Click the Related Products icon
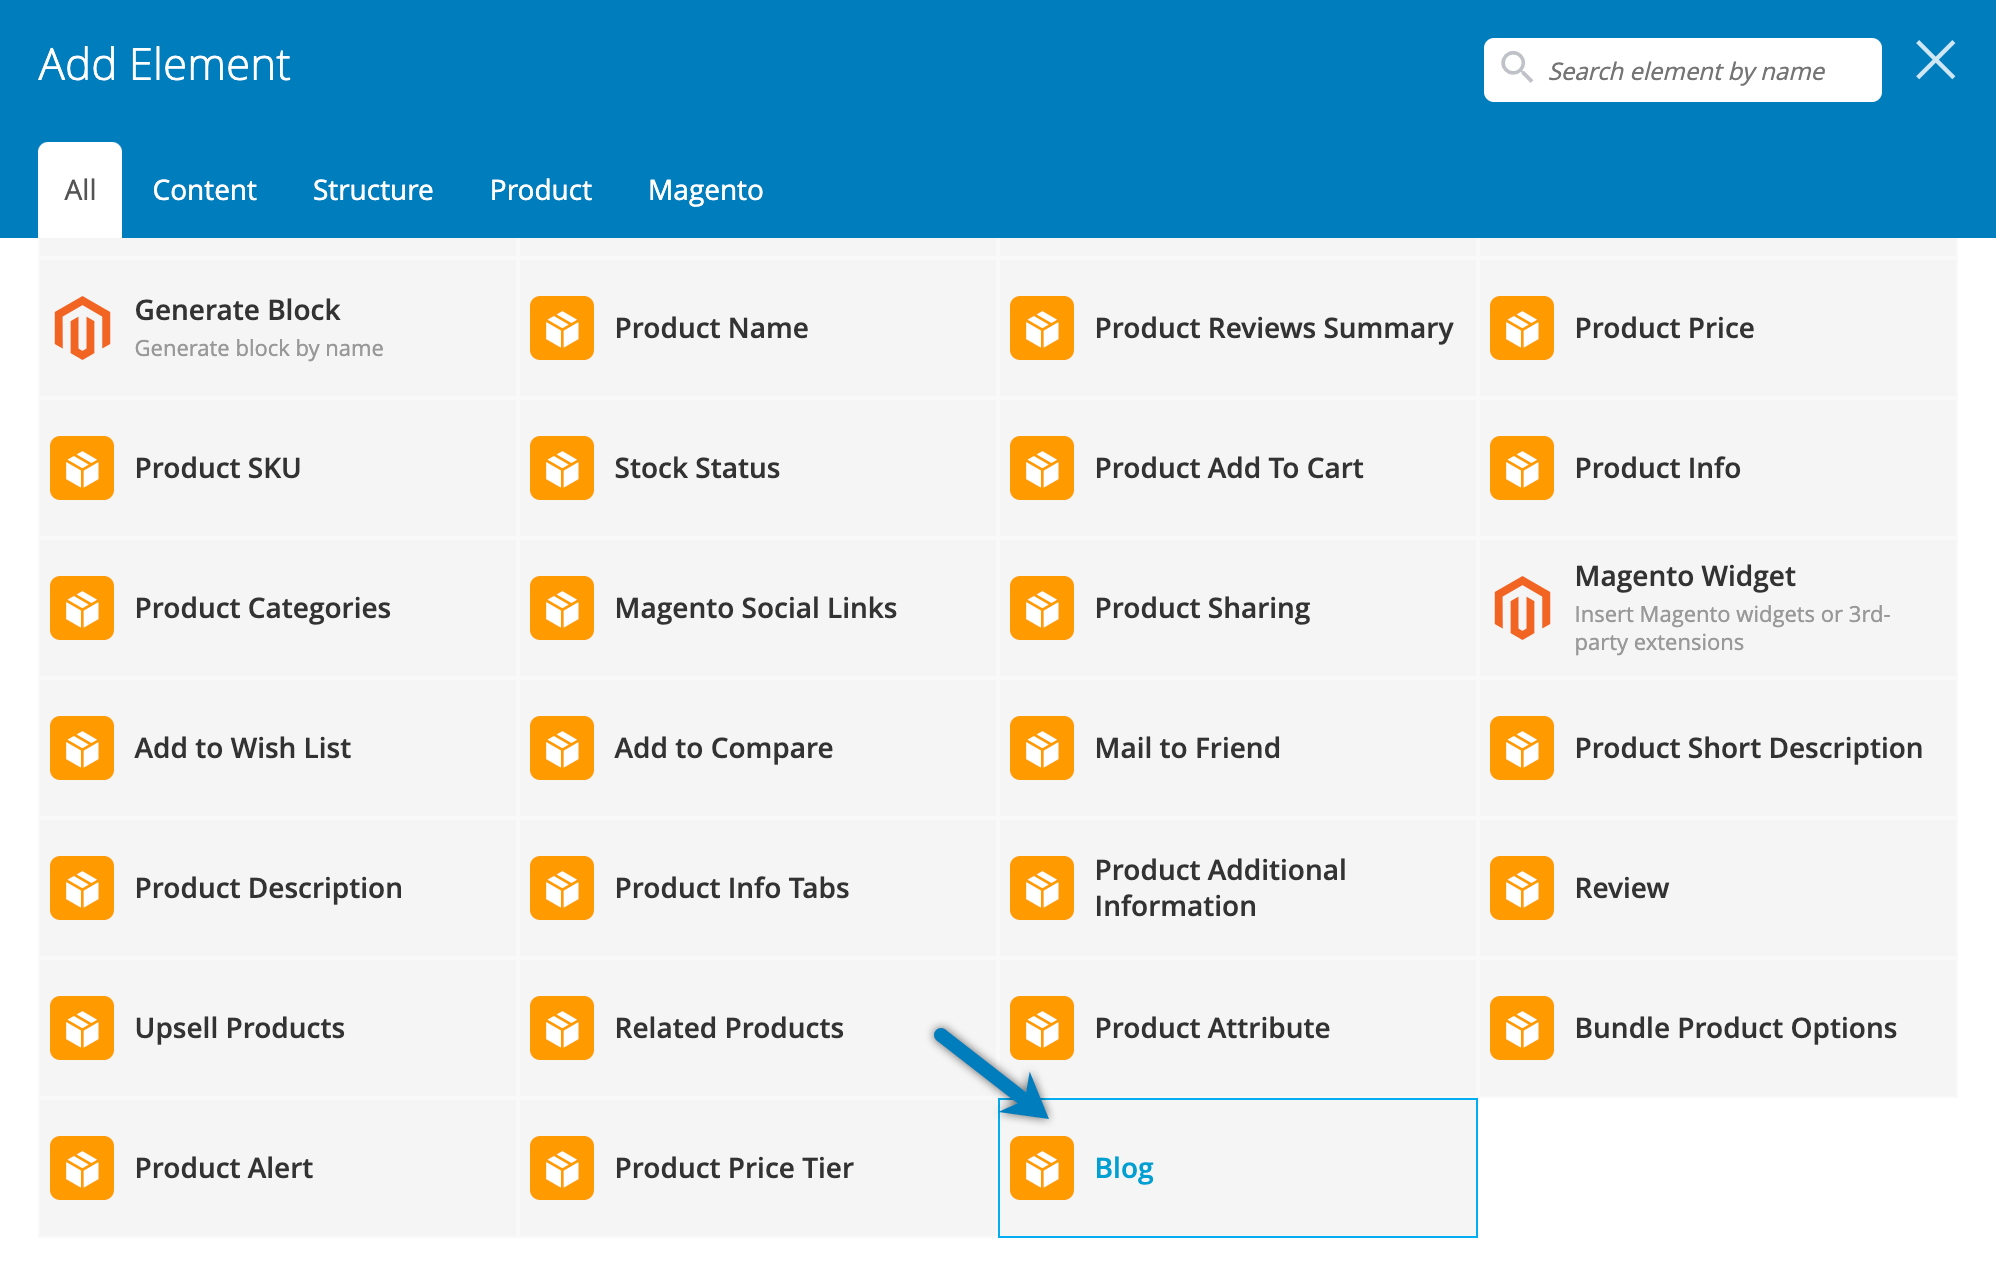 point(562,1028)
